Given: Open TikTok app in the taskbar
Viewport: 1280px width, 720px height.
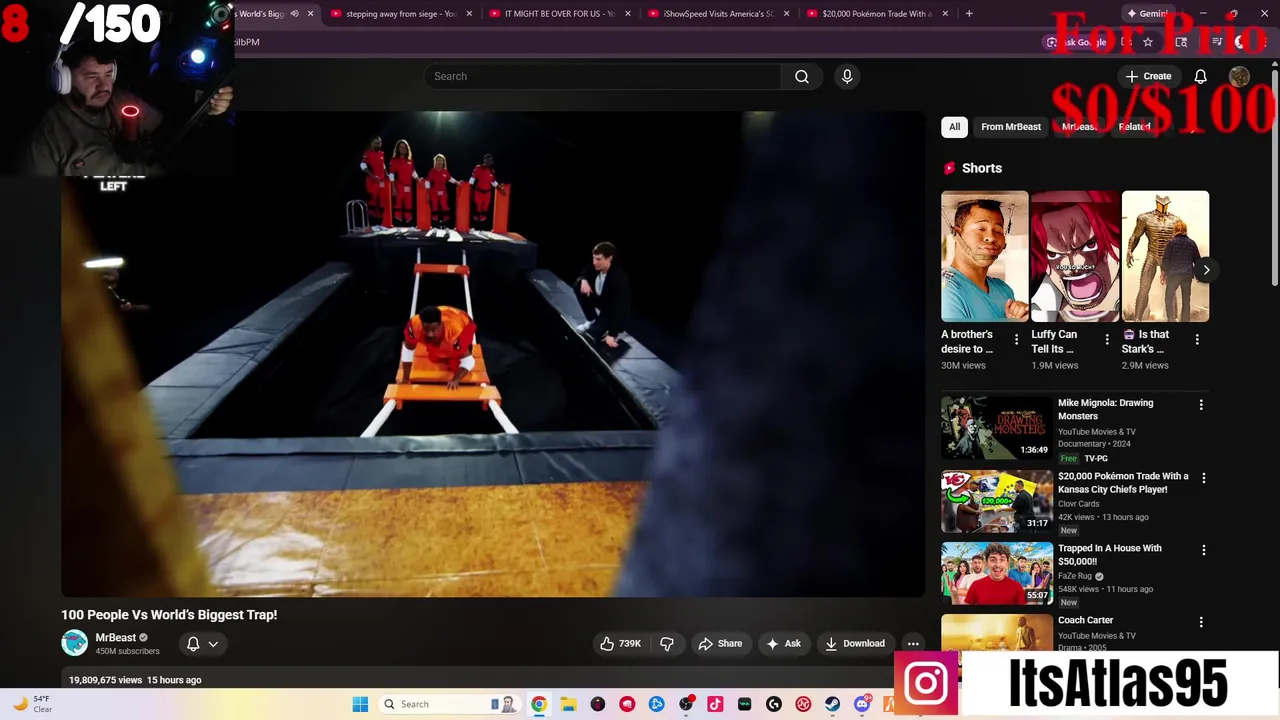Looking at the screenshot, I should pos(715,704).
